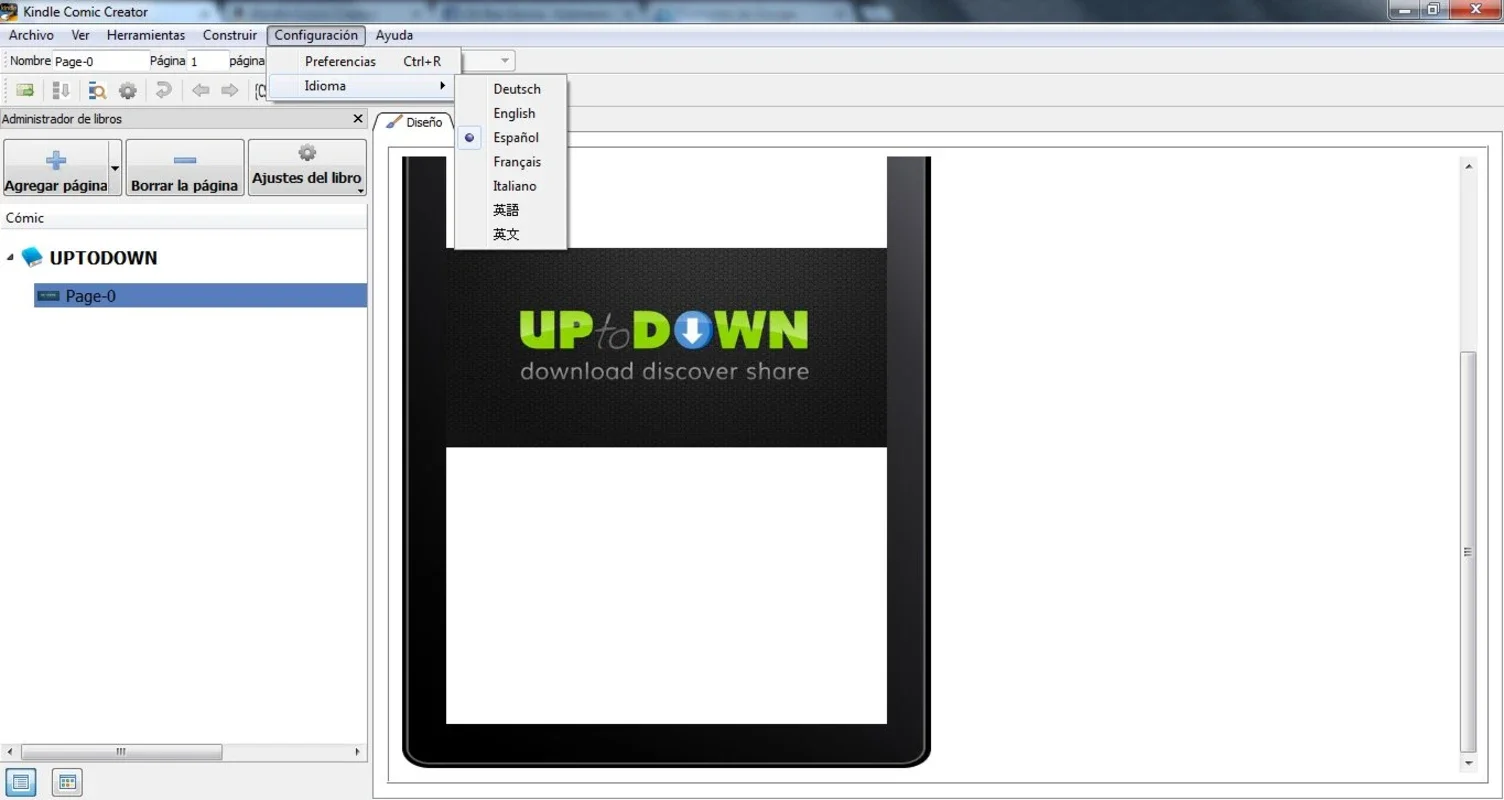
Task: Close the Administrador de libros panel
Action: click(358, 119)
